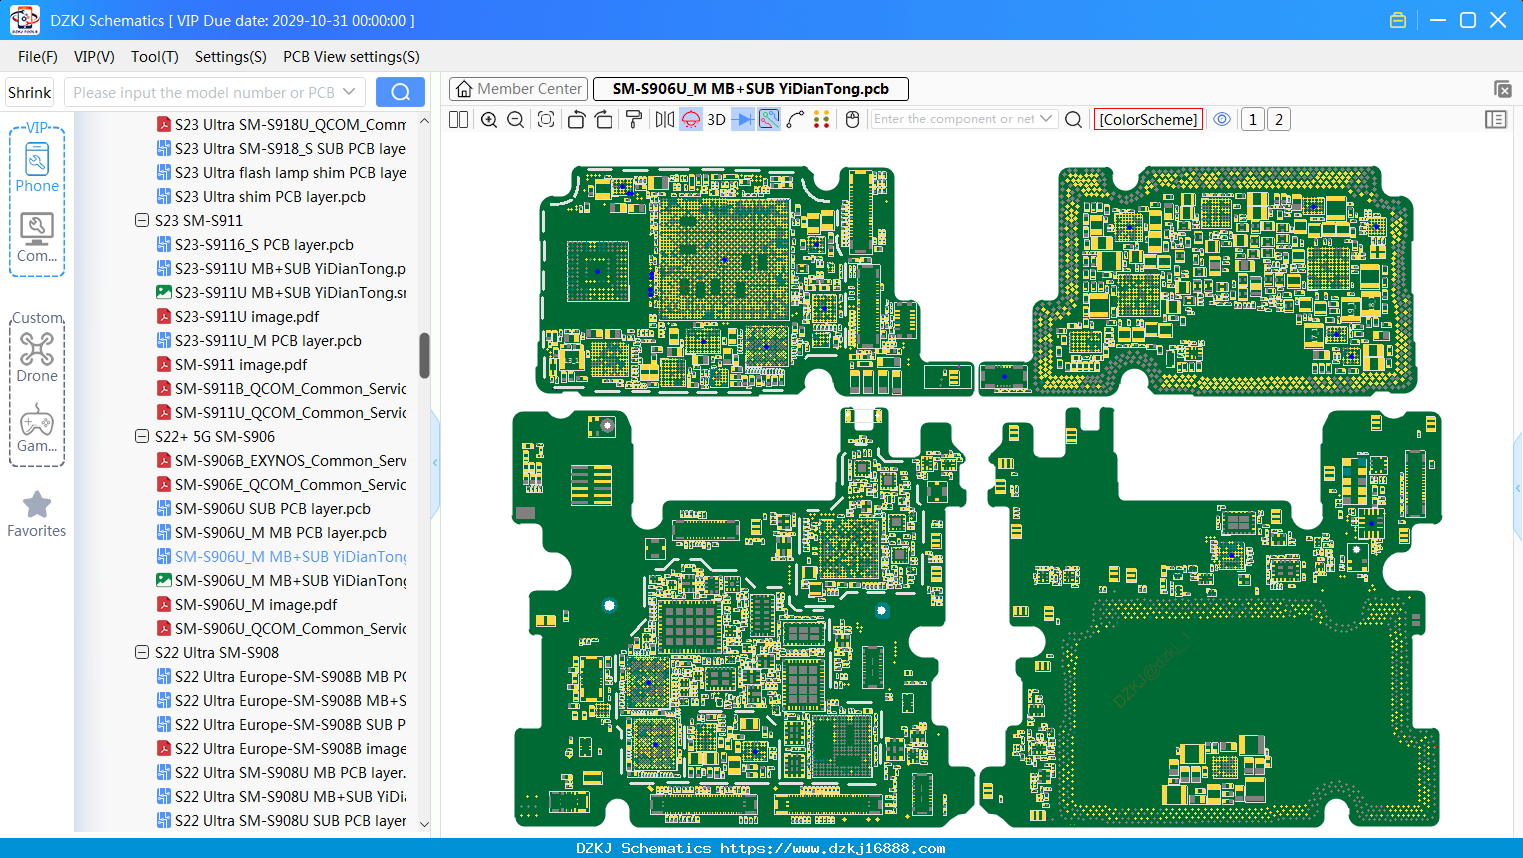Open the File(F) menu

38,57
